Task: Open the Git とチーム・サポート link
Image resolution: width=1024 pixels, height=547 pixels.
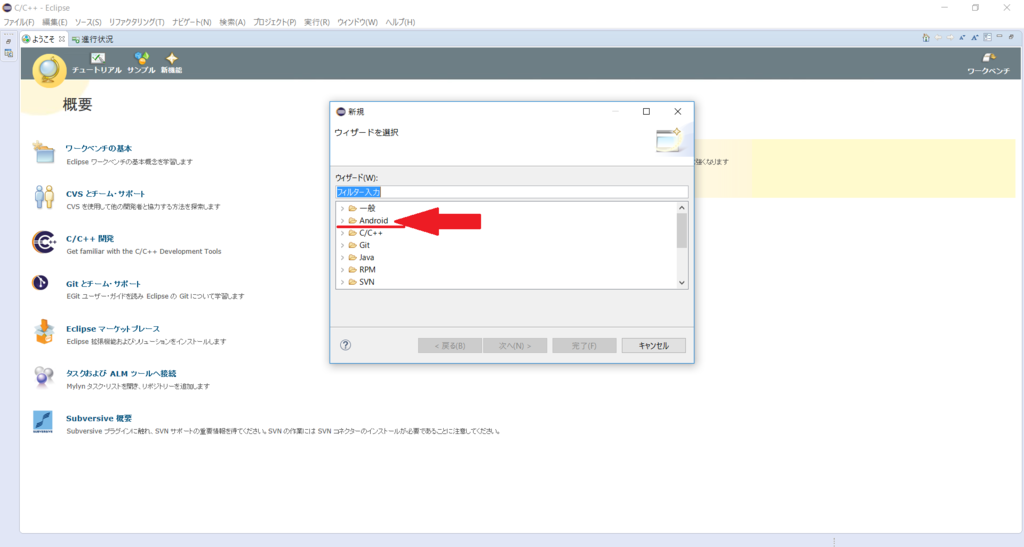Action: [103, 283]
